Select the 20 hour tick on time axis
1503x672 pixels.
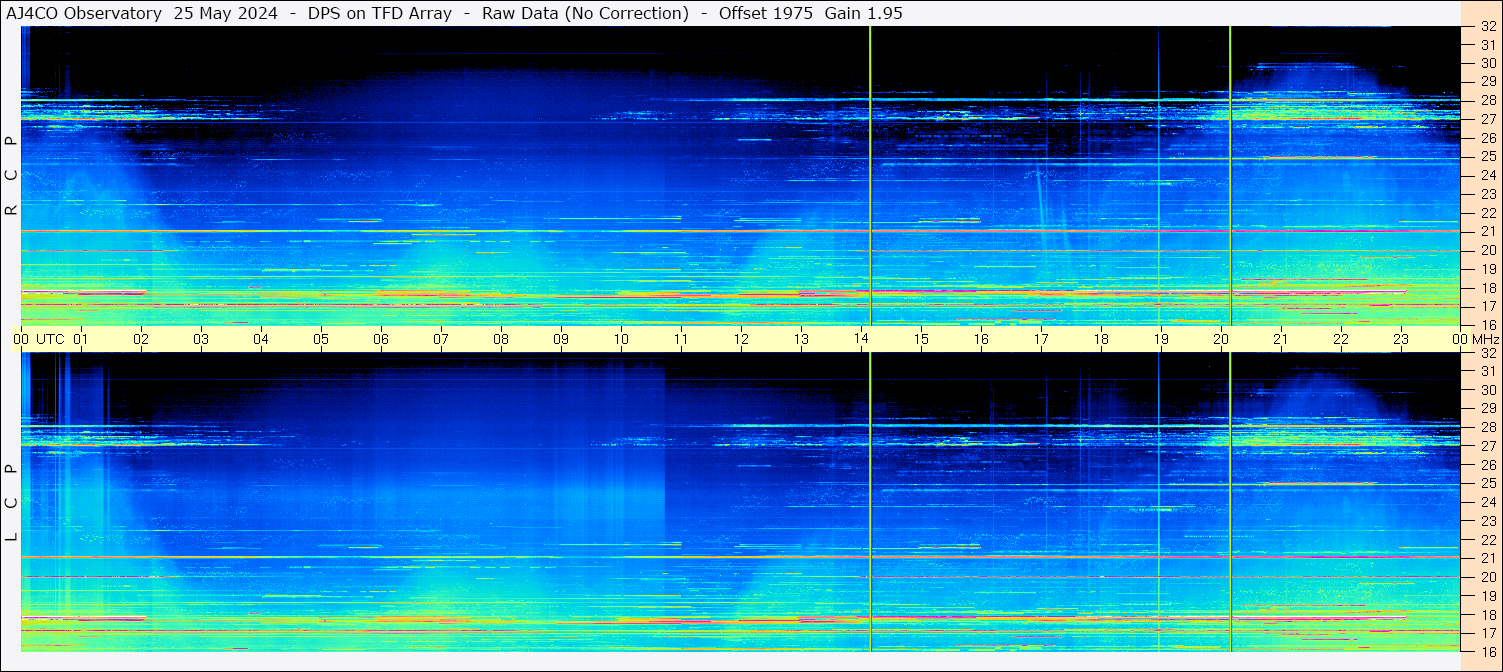(x=1221, y=339)
